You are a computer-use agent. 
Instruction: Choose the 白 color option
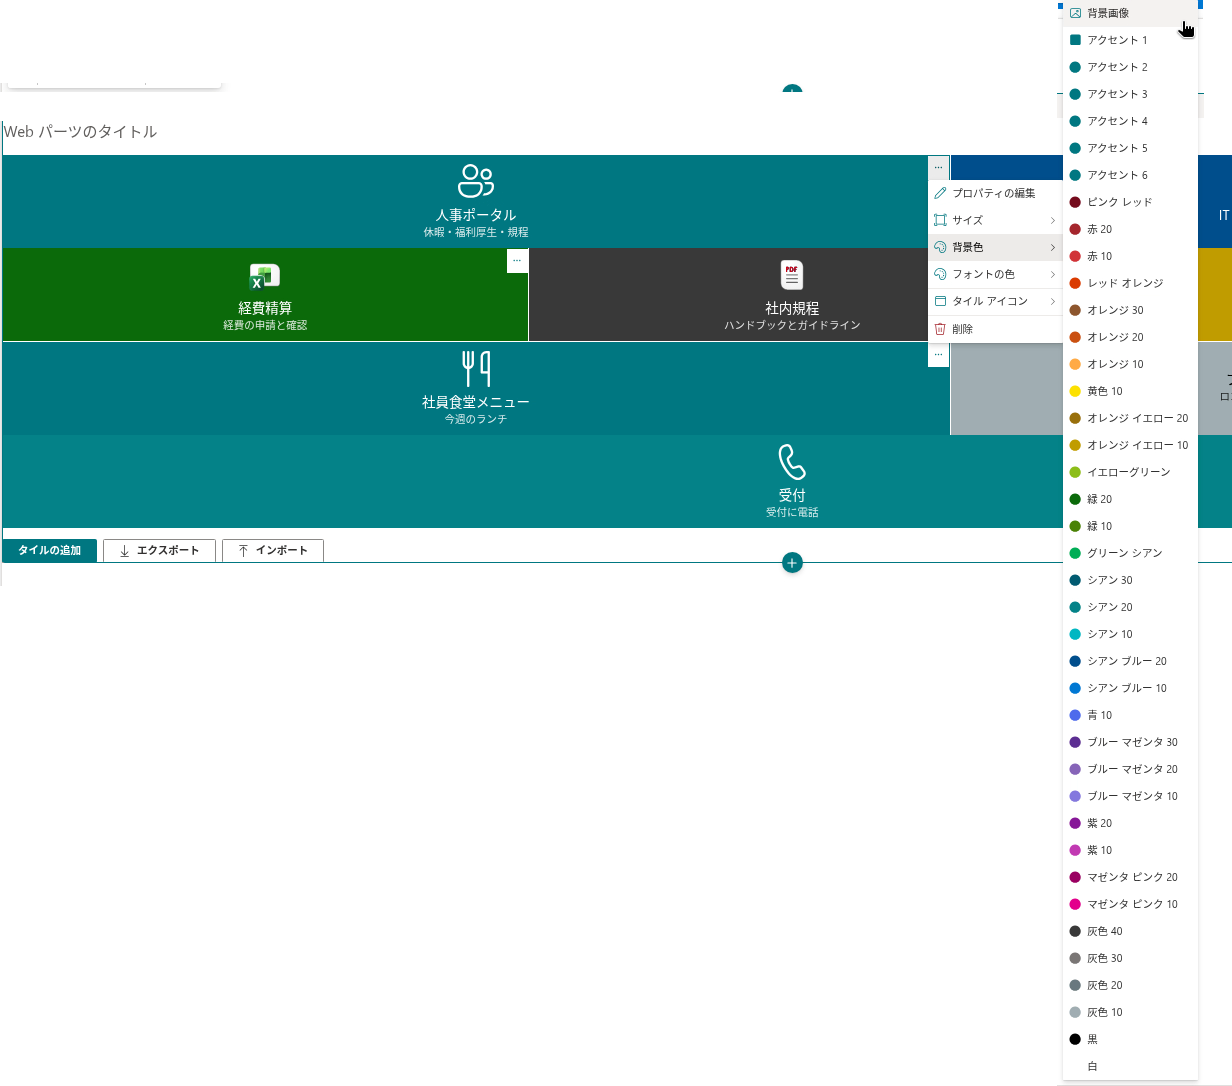[x=1130, y=1066]
